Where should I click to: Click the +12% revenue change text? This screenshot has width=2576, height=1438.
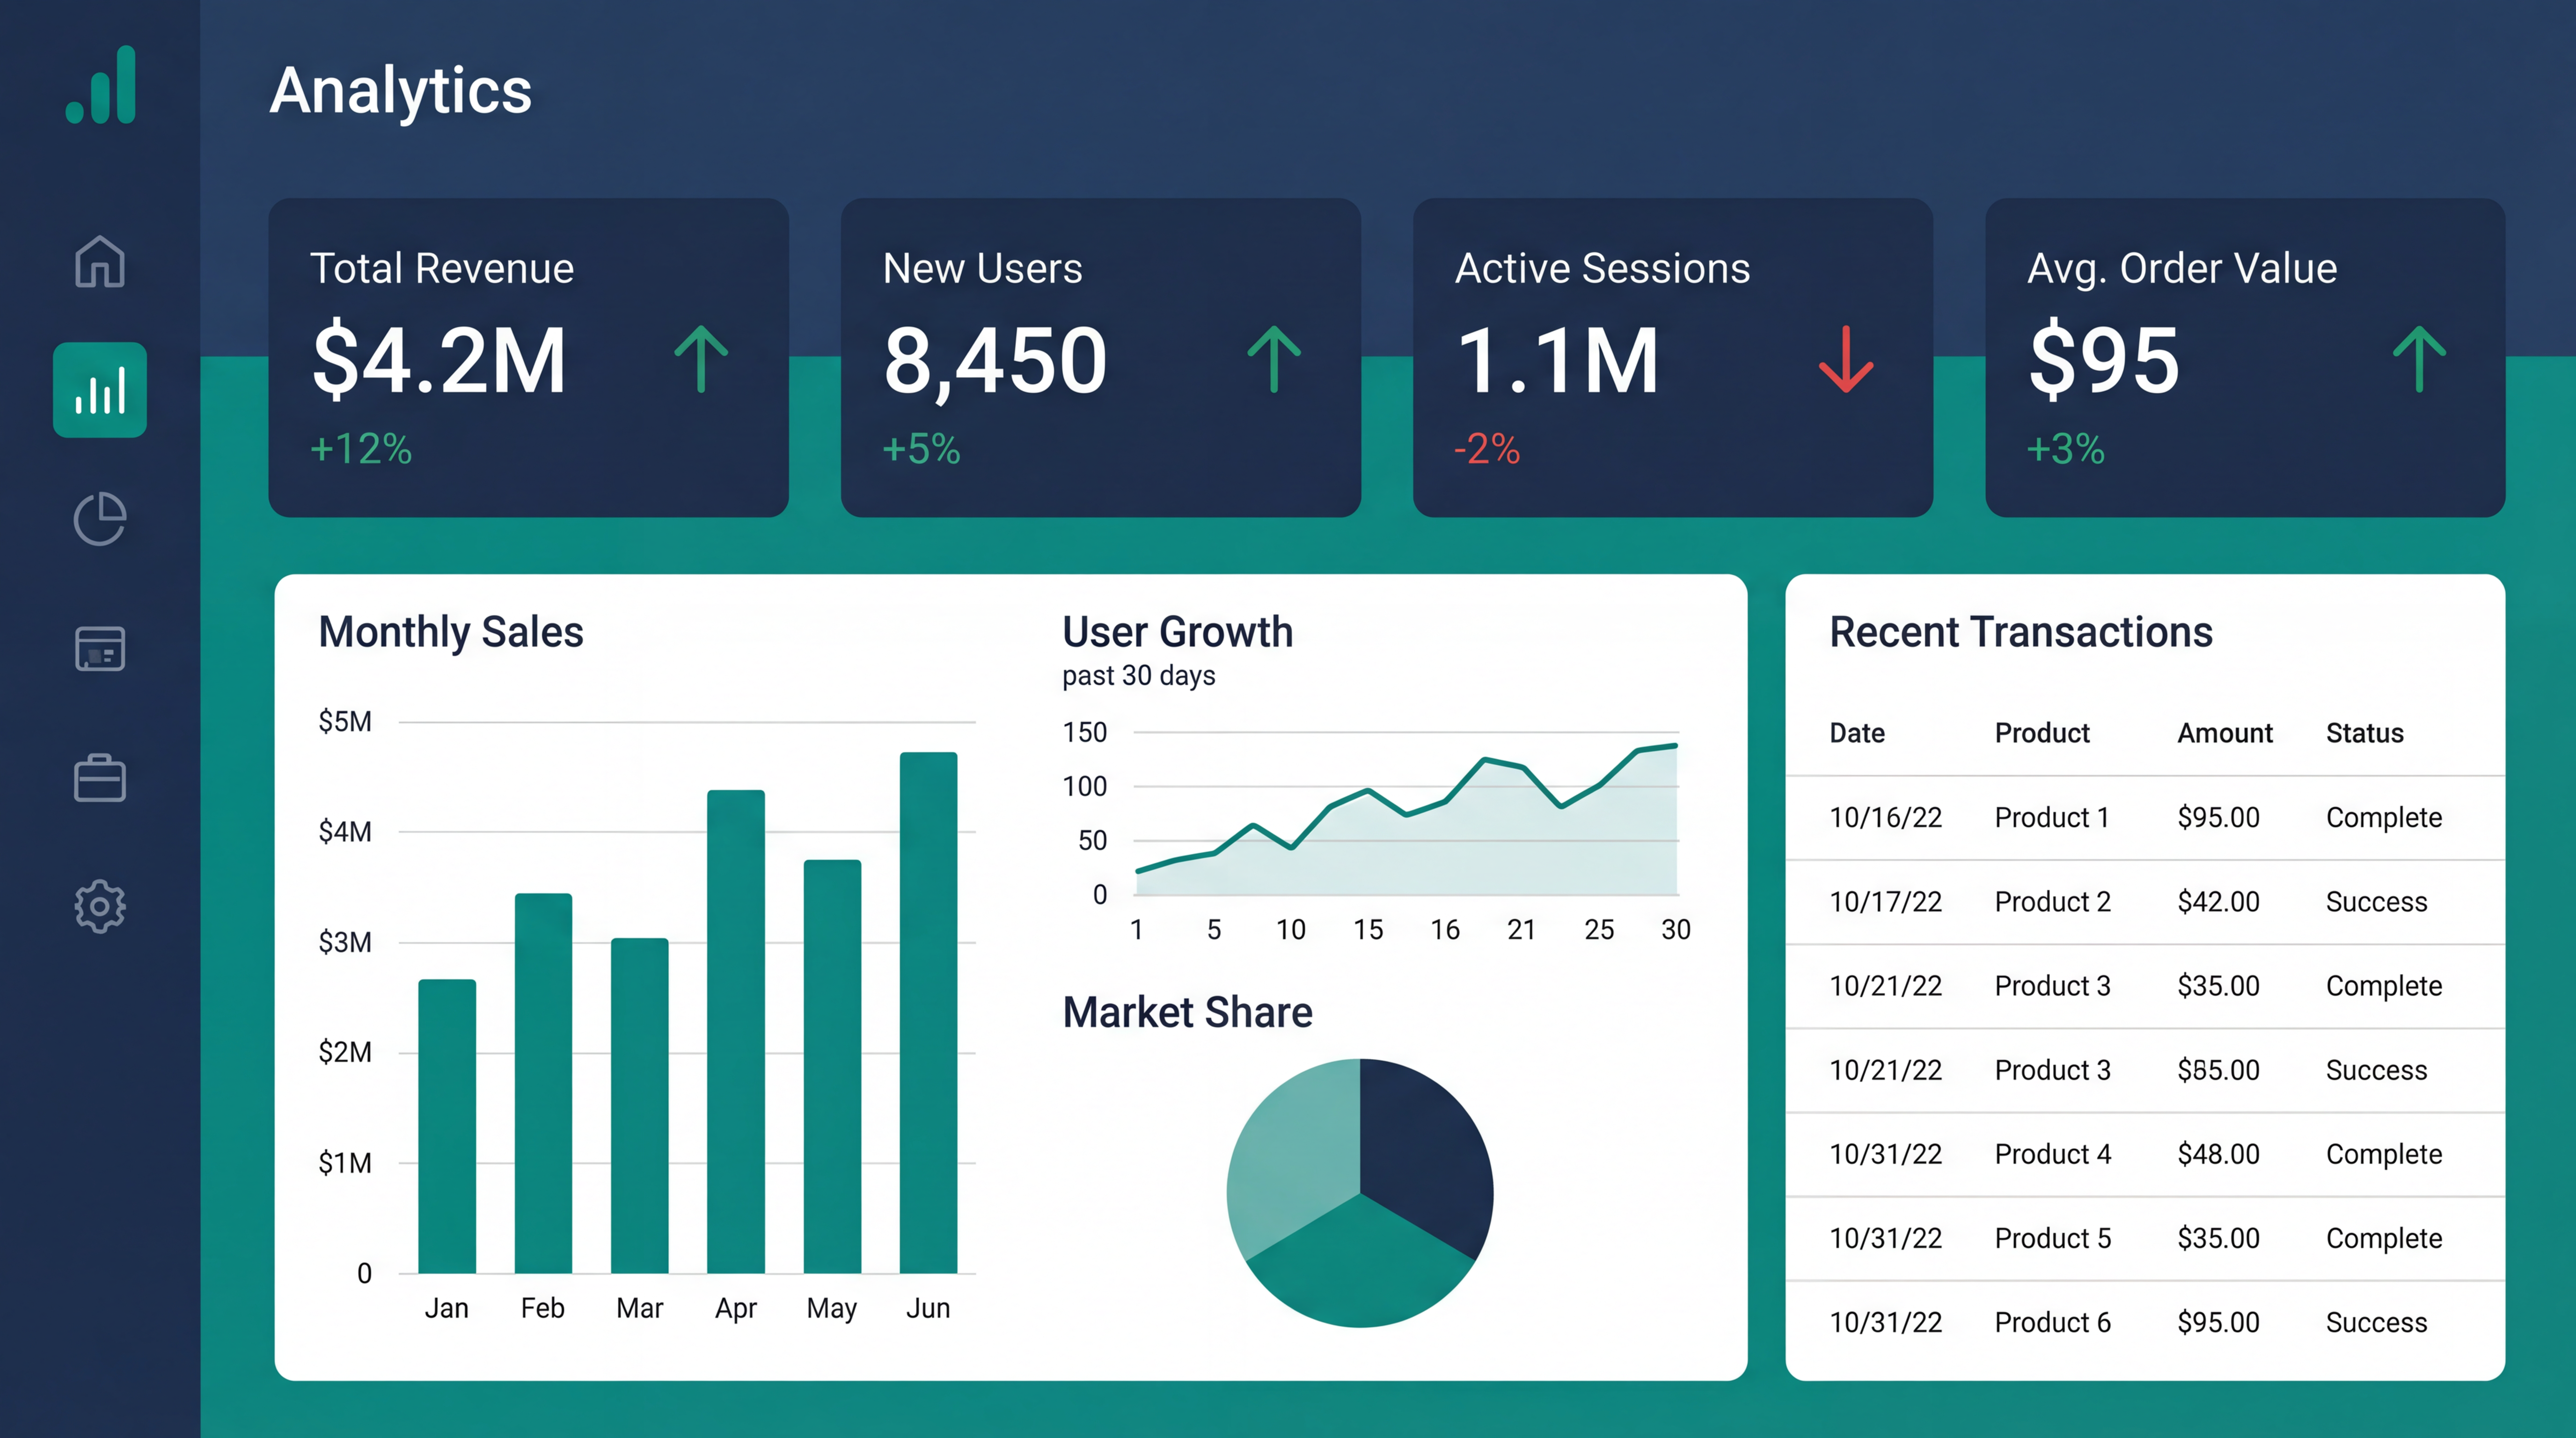click(x=361, y=449)
